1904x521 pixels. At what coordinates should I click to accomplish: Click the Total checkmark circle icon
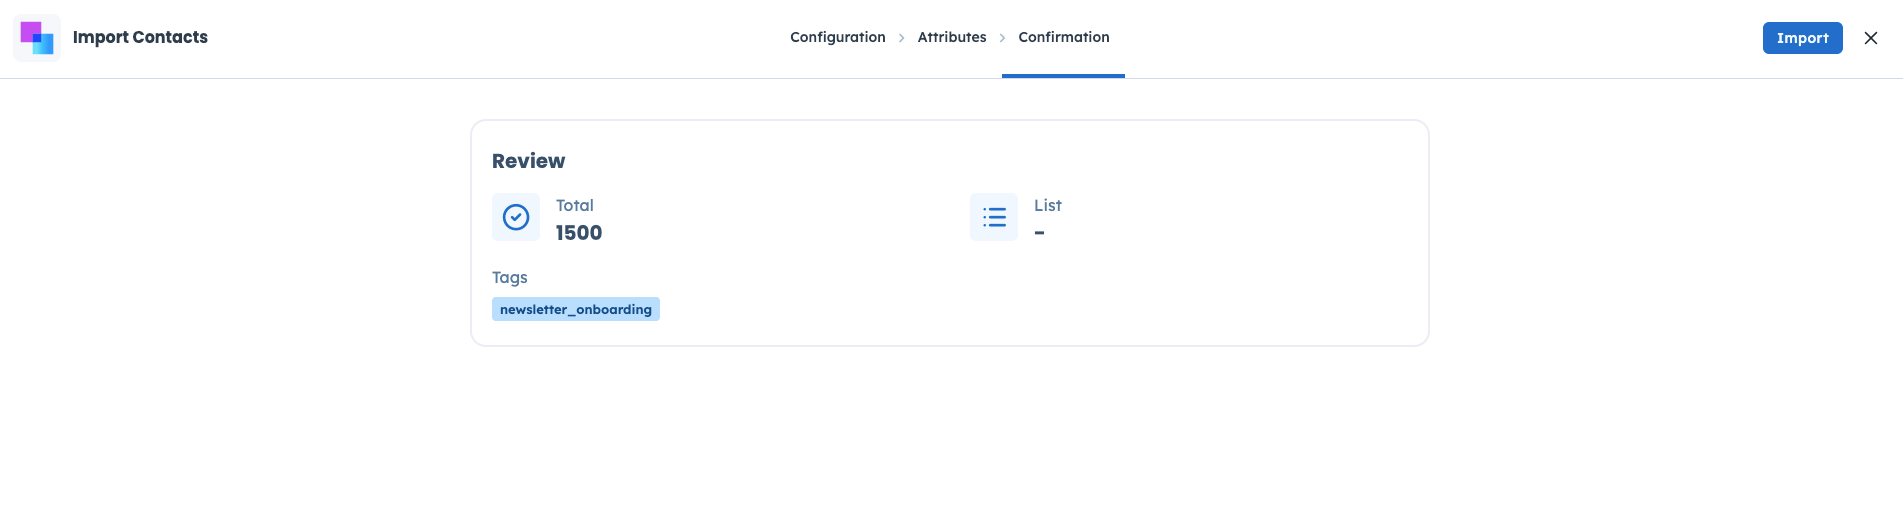[x=516, y=217]
